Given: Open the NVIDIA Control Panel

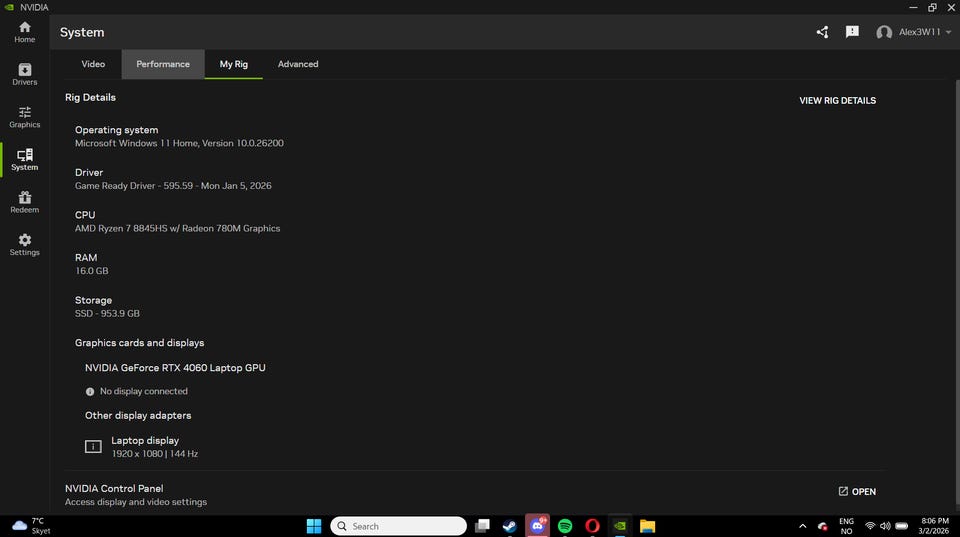Looking at the screenshot, I should coord(857,492).
